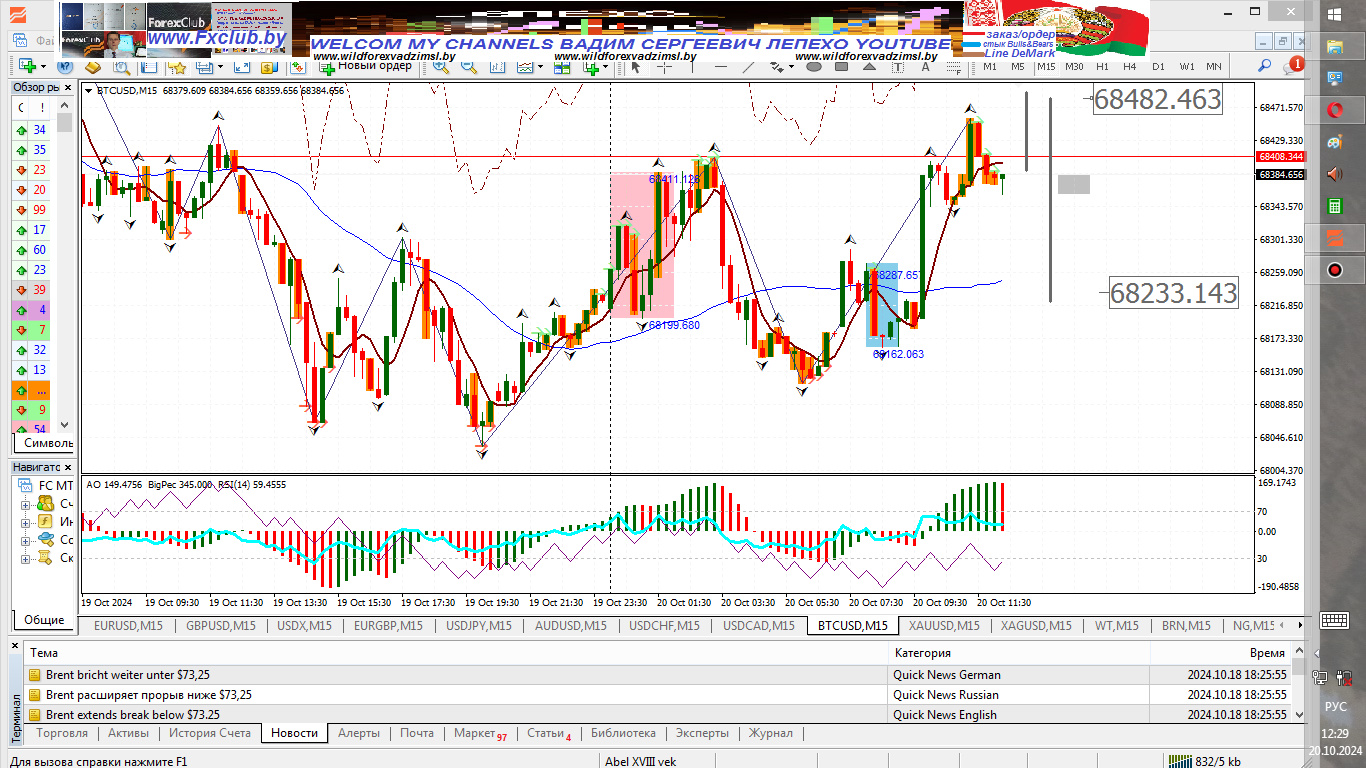
Task: Open the Маркет terminal tab
Action: 480,733
